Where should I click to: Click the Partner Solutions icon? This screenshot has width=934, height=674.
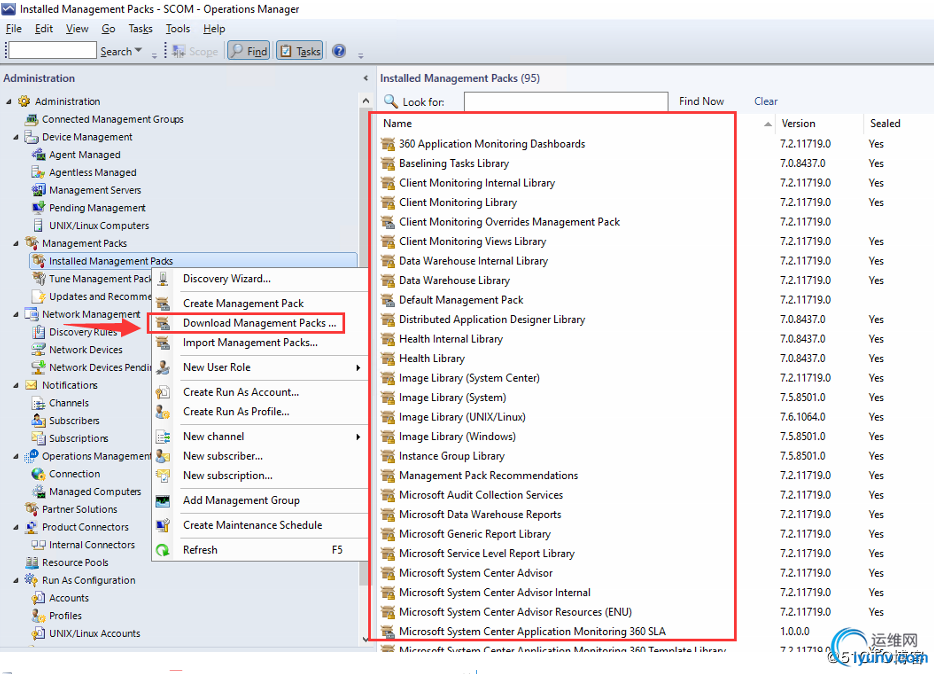click(x=32, y=509)
